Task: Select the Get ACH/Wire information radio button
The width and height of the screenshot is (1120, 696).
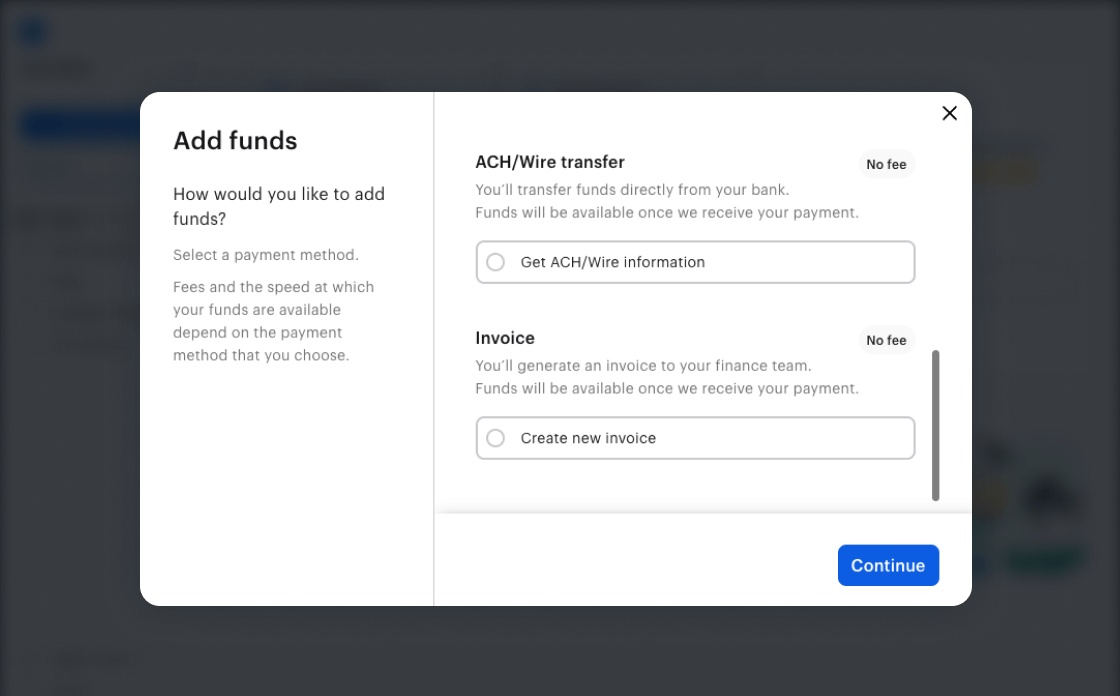Action: (x=496, y=262)
